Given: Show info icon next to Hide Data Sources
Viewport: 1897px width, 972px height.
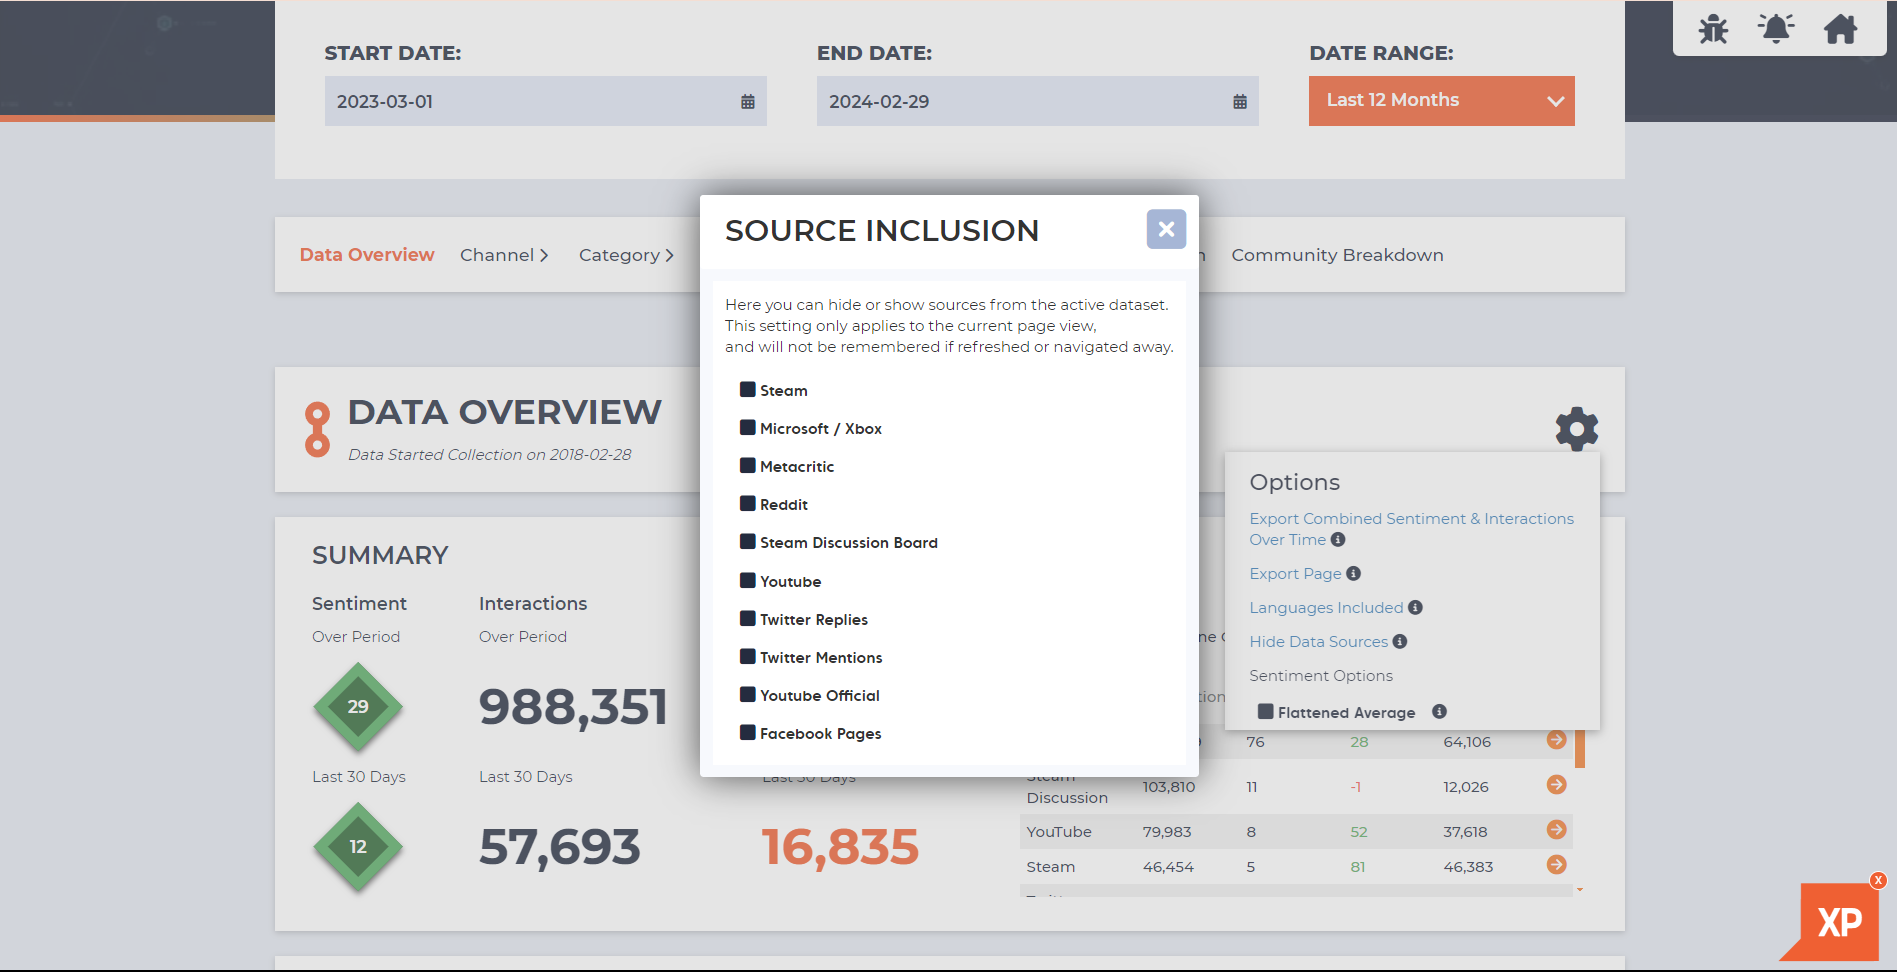Looking at the screenshot, I should pos(1400,642).
